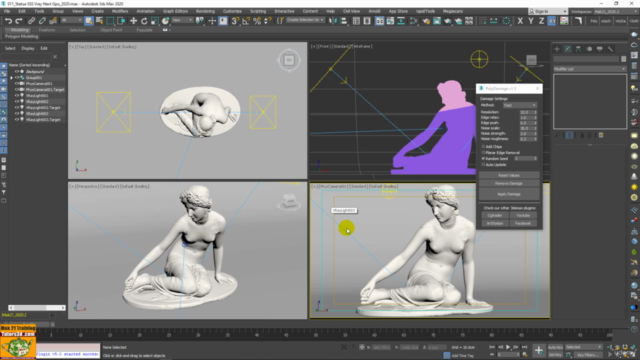The height and width of the screenshot is (360, 640).
Task: Click the Cgtrader plugin link button
Action: coord(495,216)
